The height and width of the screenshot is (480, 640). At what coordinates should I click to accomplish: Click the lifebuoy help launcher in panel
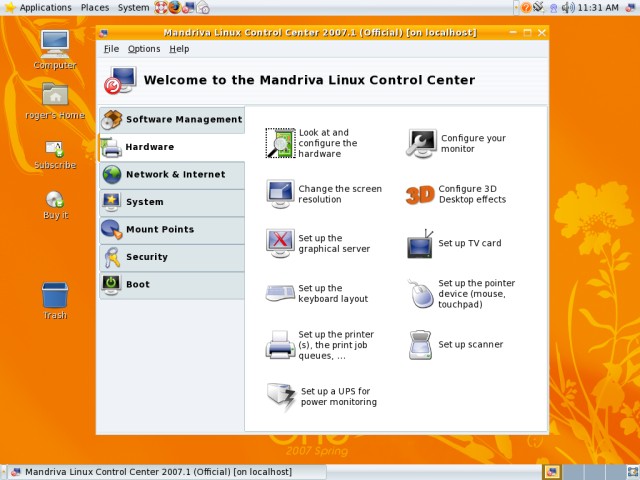click(x=161, y=7)
